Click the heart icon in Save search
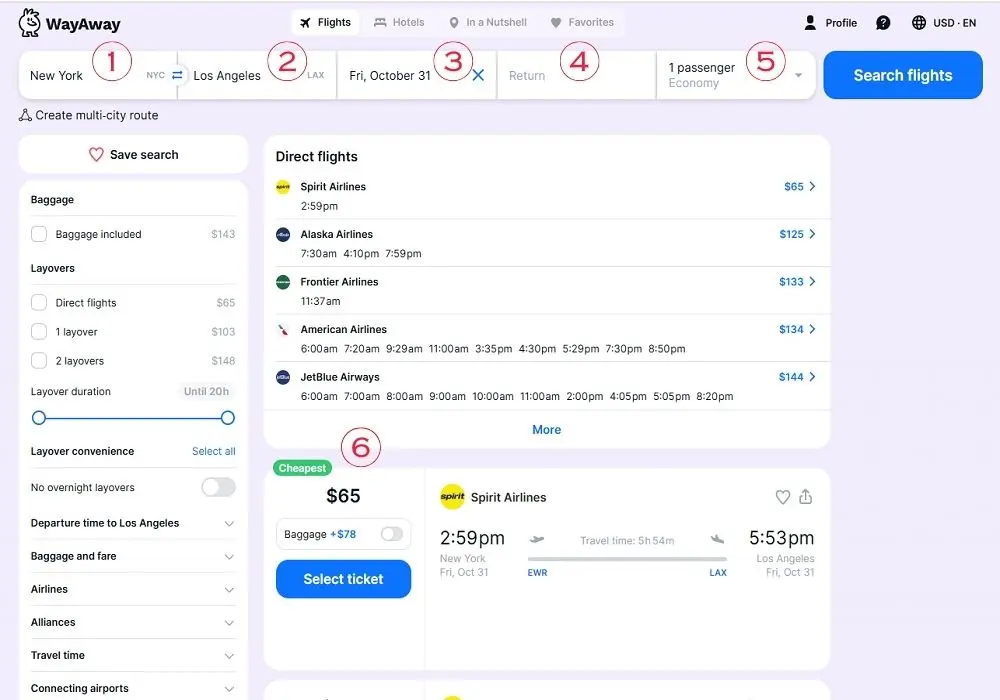Image resolution: width=1000 pixels, height=700 pixels. (96, 155)
